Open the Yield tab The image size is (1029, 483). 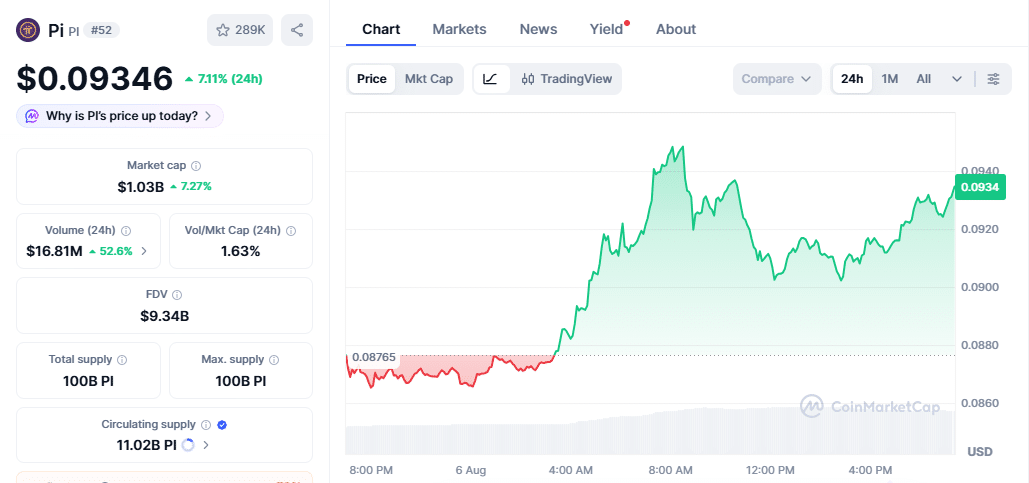point(606,30)
